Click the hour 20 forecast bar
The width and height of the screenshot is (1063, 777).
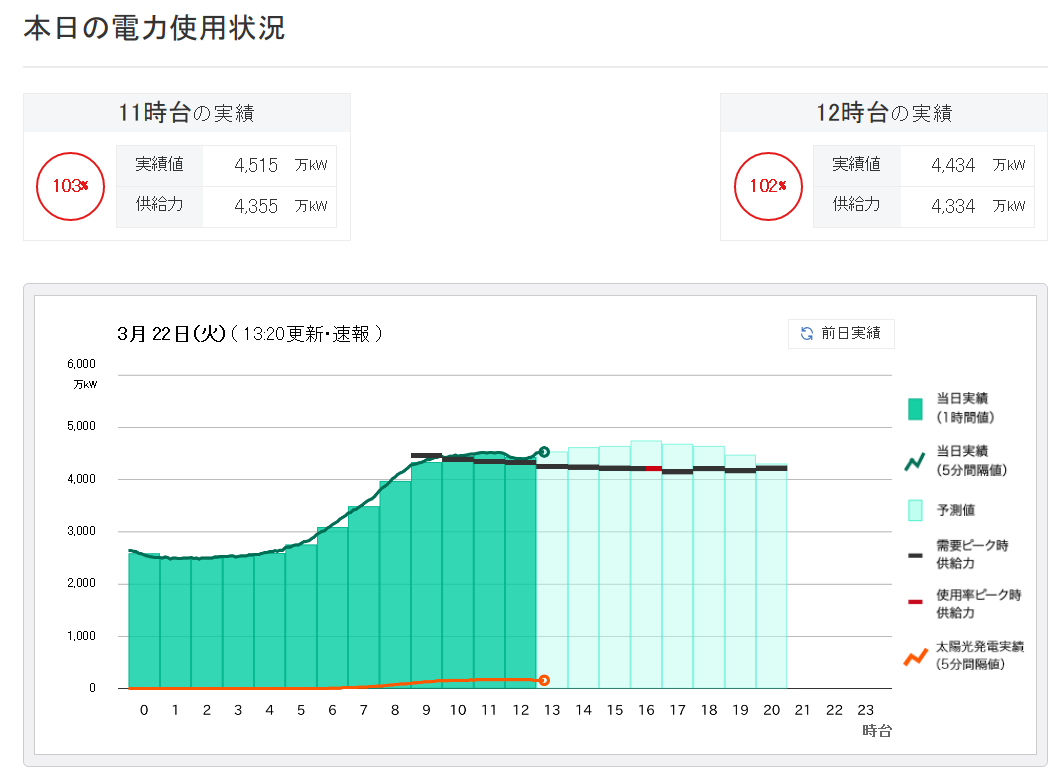tap(771, 576)
